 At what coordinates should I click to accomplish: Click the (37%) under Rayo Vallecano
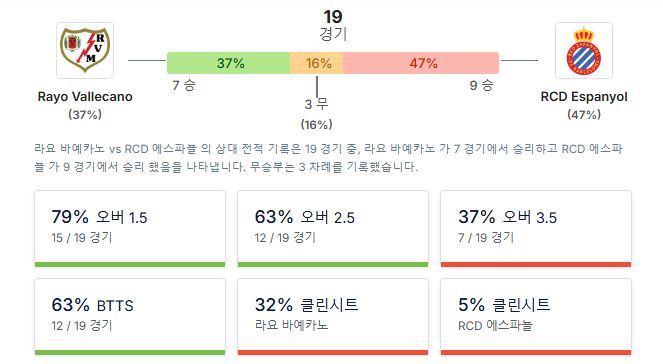[x=85, y=115]
